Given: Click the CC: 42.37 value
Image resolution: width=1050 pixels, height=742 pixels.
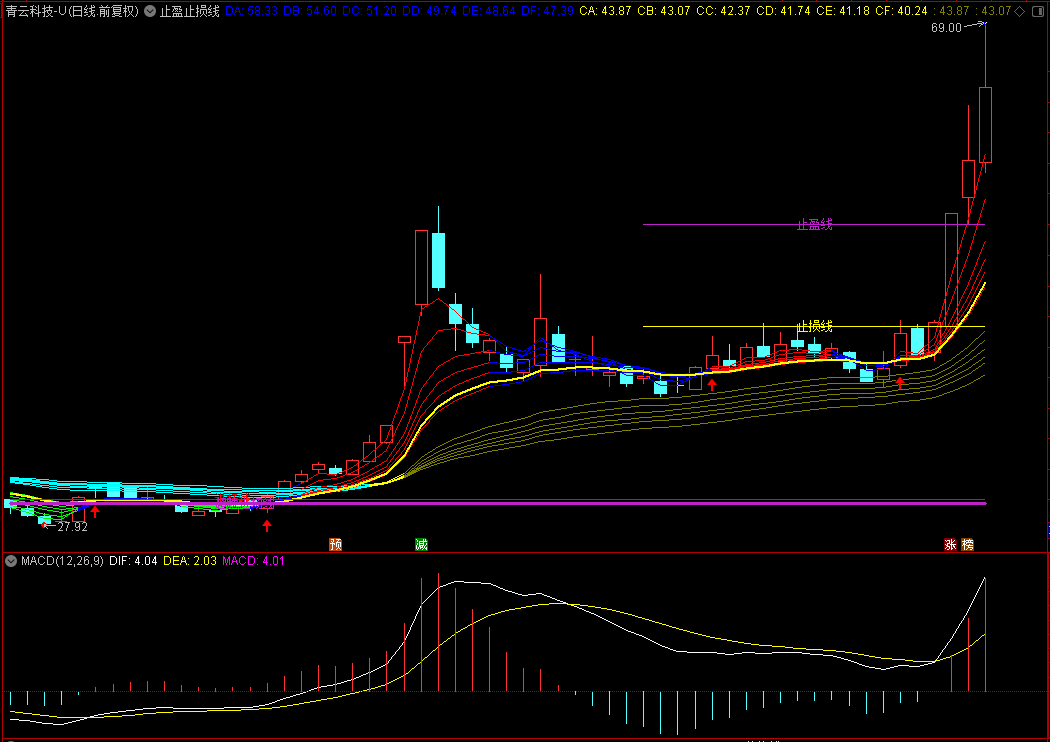Looking at the screenshot, I should point(723,11).
